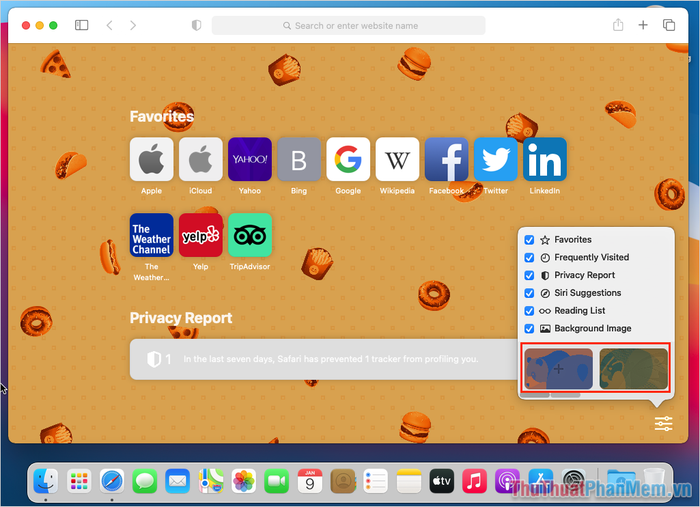Screen dimensions: 700x507
Task: Click the search or address field
Action: point(349,25)
